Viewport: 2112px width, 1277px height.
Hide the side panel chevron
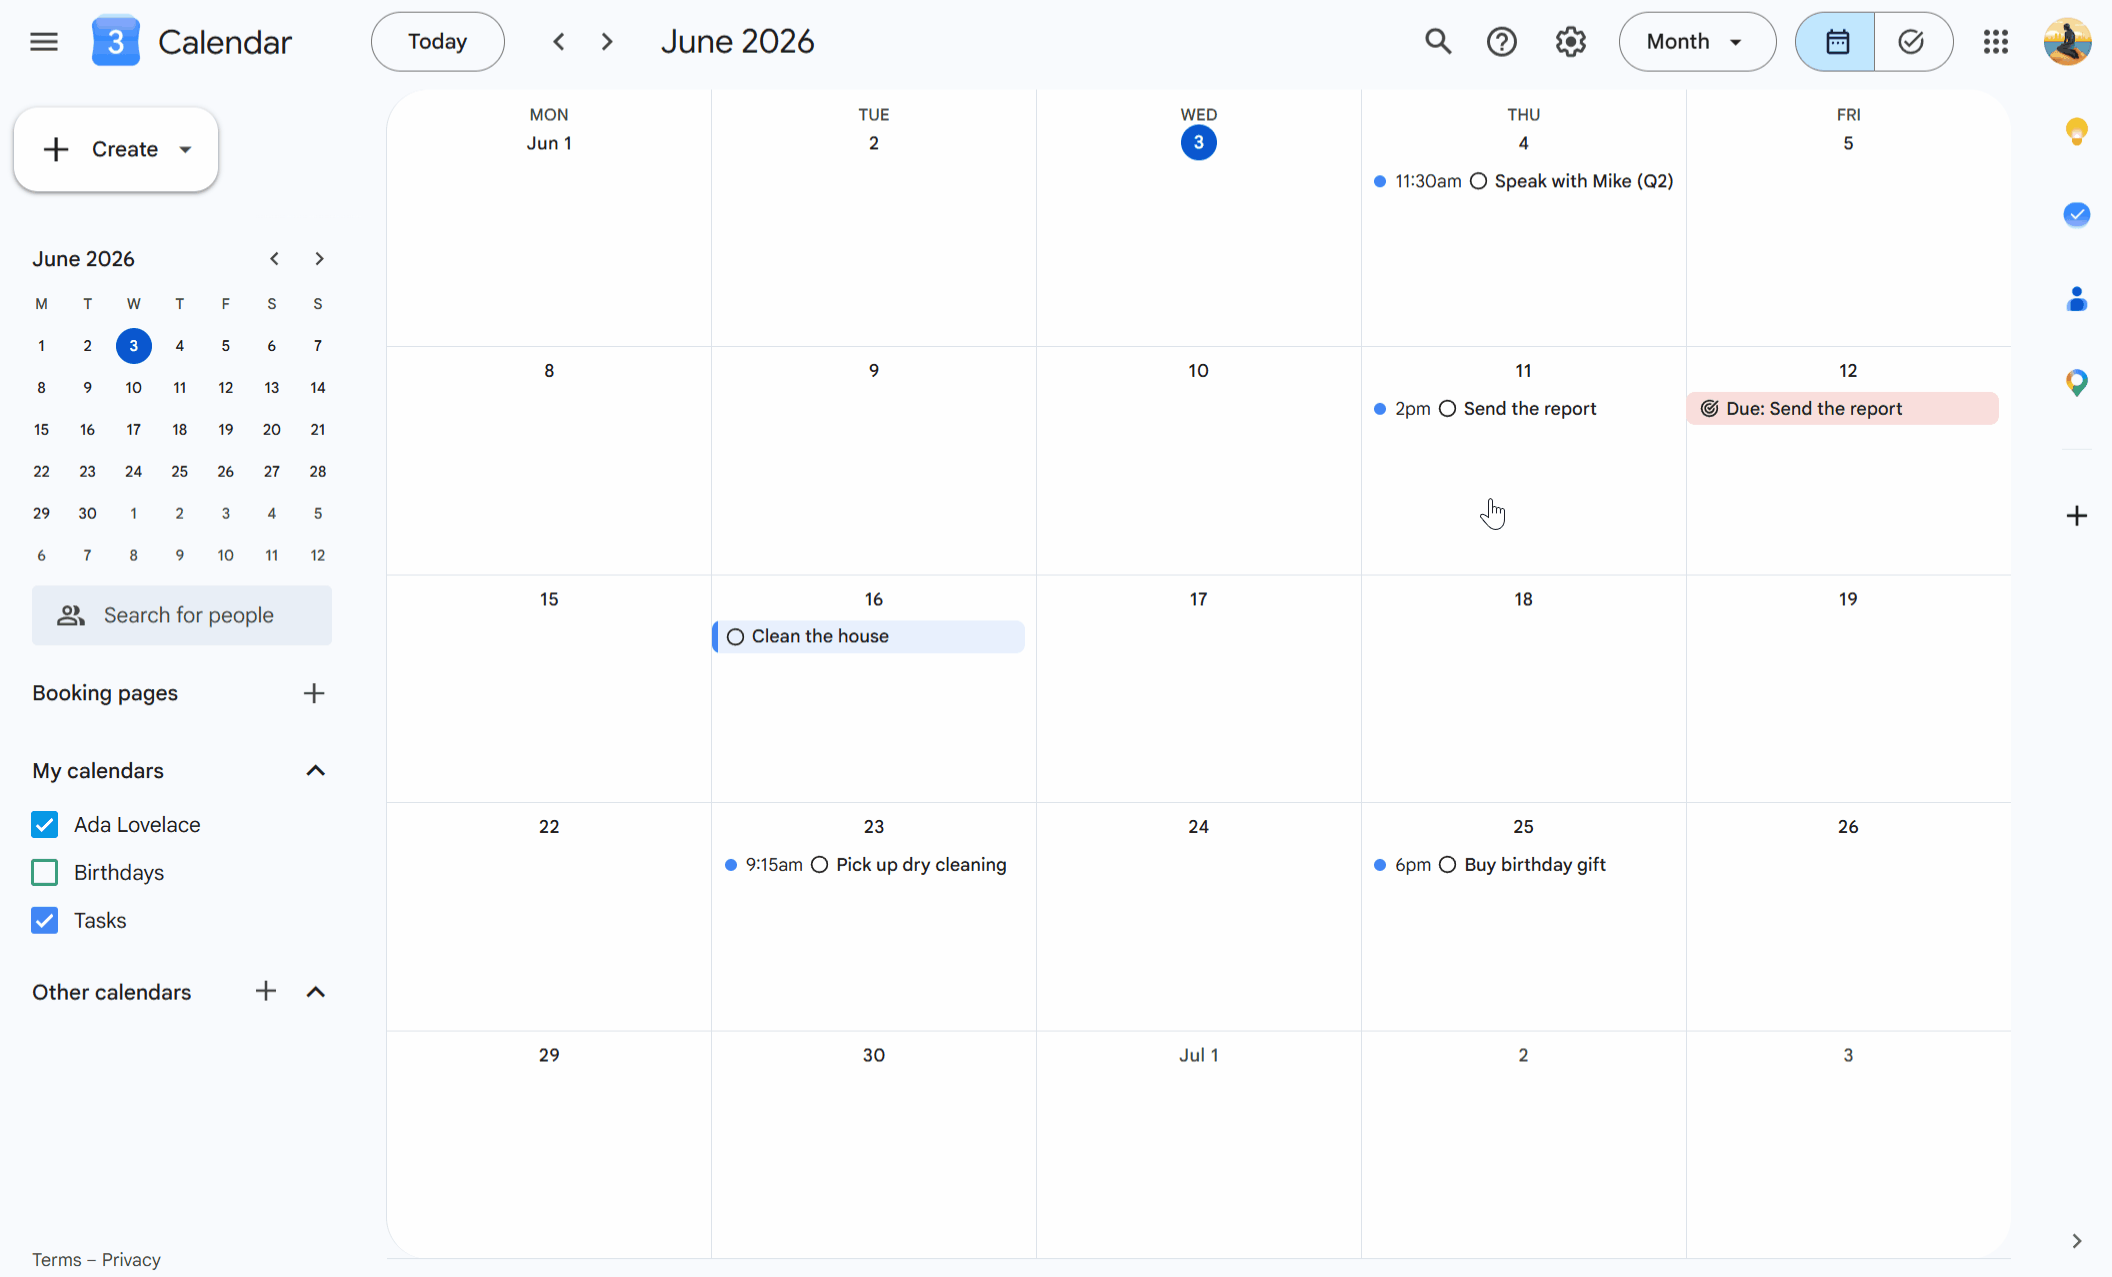[2077, 1241]
